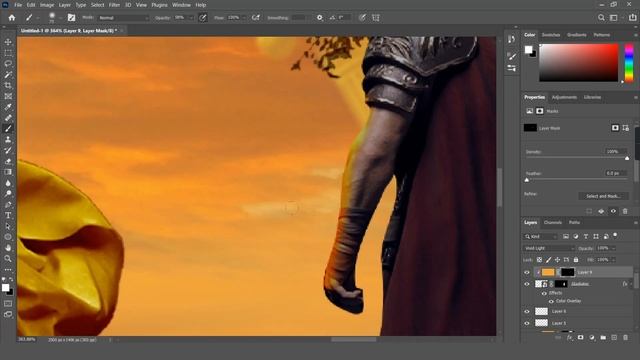Create new adjustment layer button
This screenshot has height=360, width=640.
point(592,338)
